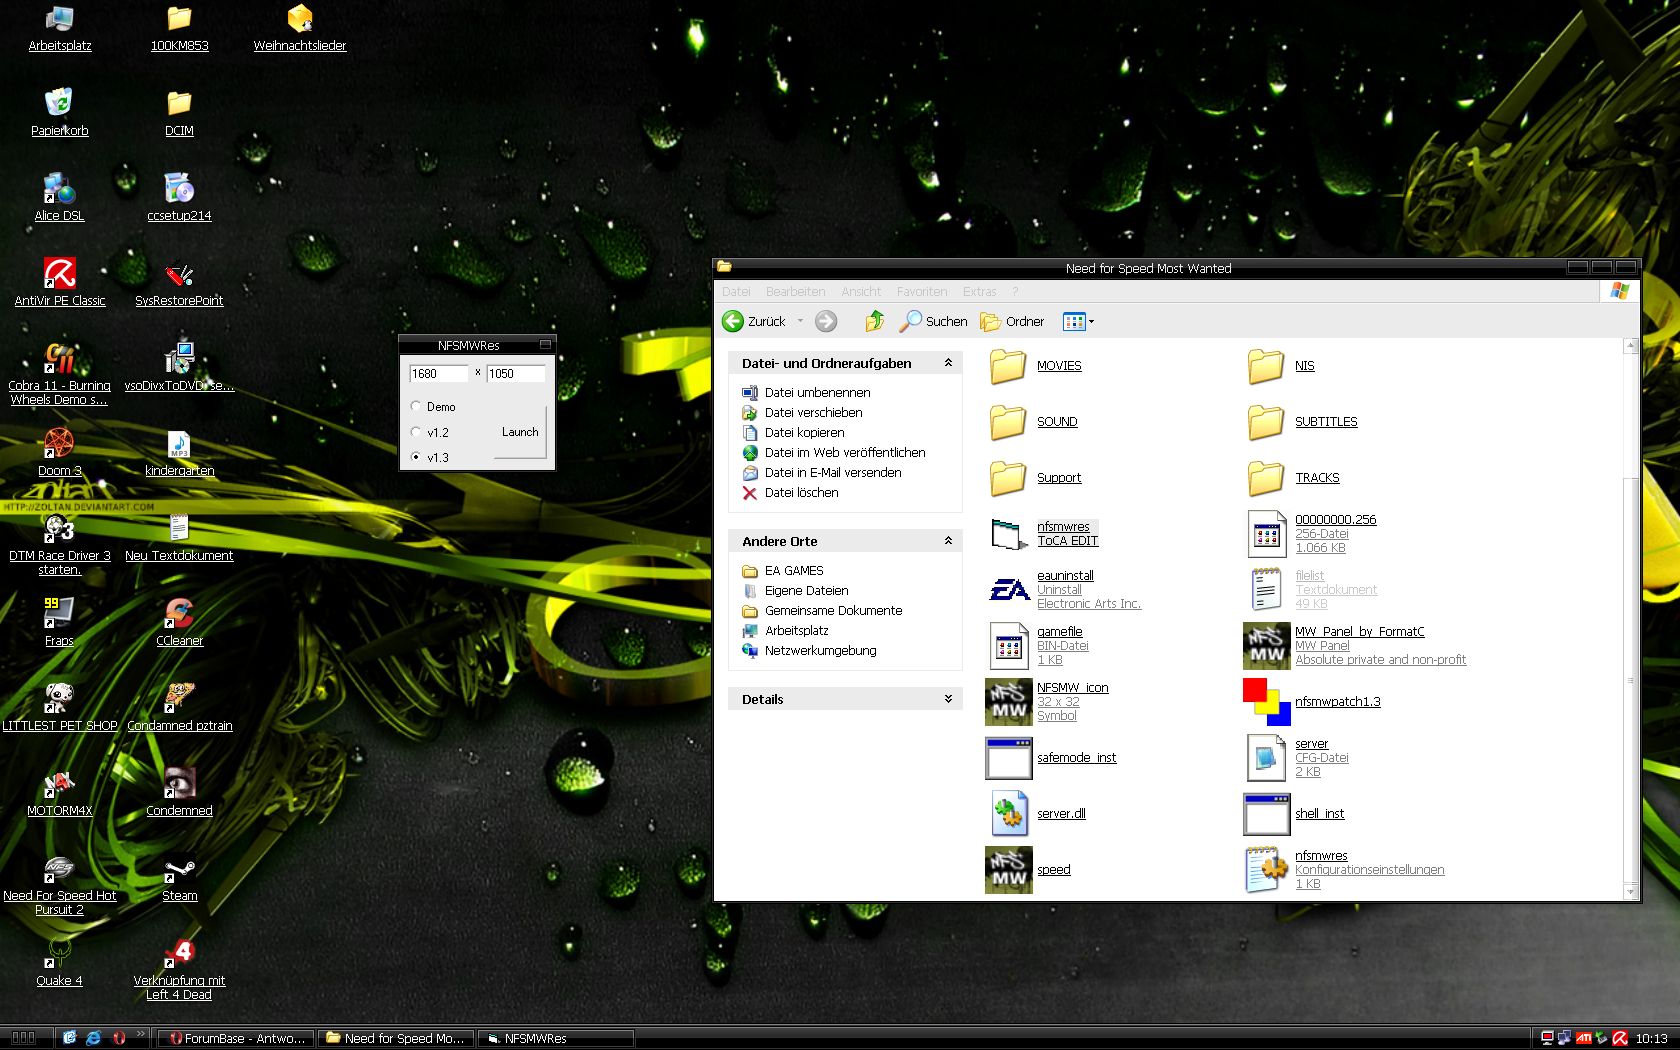The height and width of the screenshot is (1050, 1680).
Task: Click the Explorer vertical scrollbar down arrow
Action: point(1631,891)
